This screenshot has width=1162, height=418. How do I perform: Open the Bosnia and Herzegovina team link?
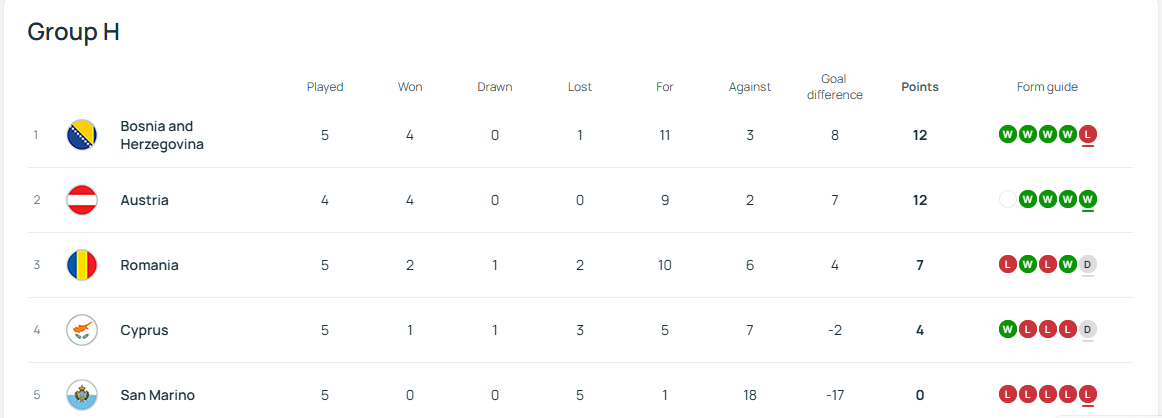coord(162,135)
